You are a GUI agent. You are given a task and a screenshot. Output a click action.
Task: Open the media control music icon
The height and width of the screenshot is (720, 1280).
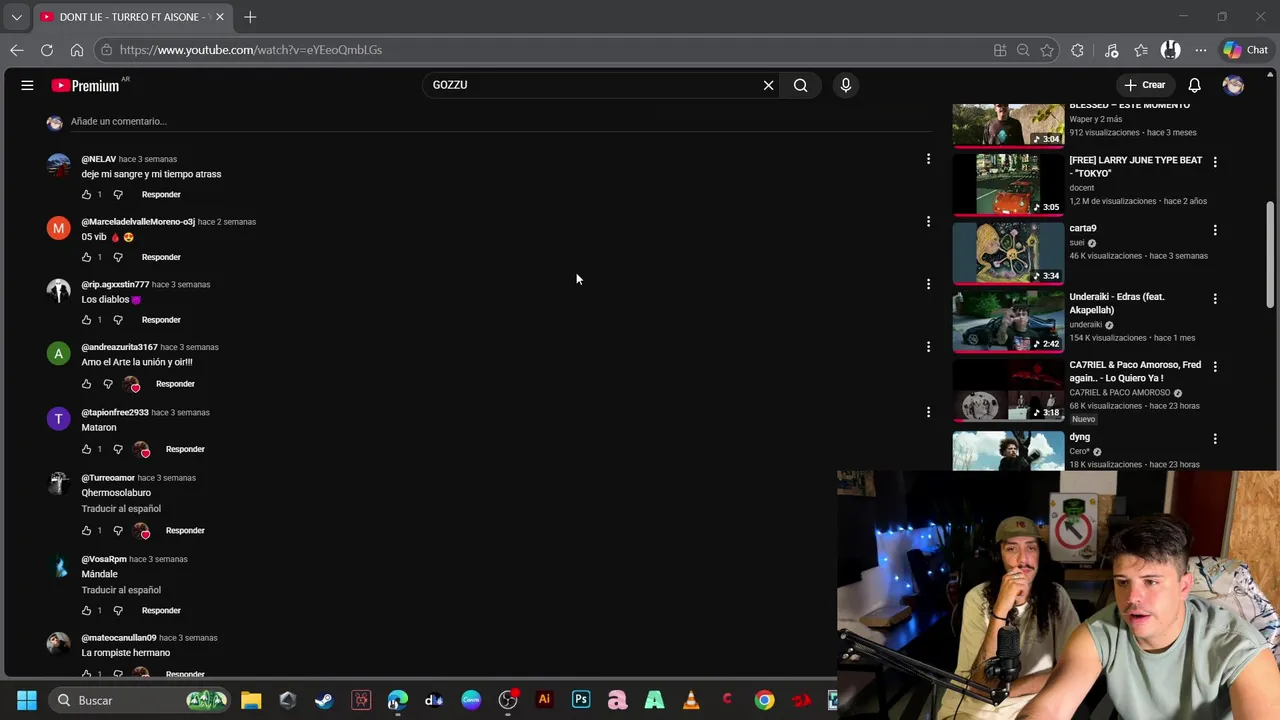[x=1111, y=50]
